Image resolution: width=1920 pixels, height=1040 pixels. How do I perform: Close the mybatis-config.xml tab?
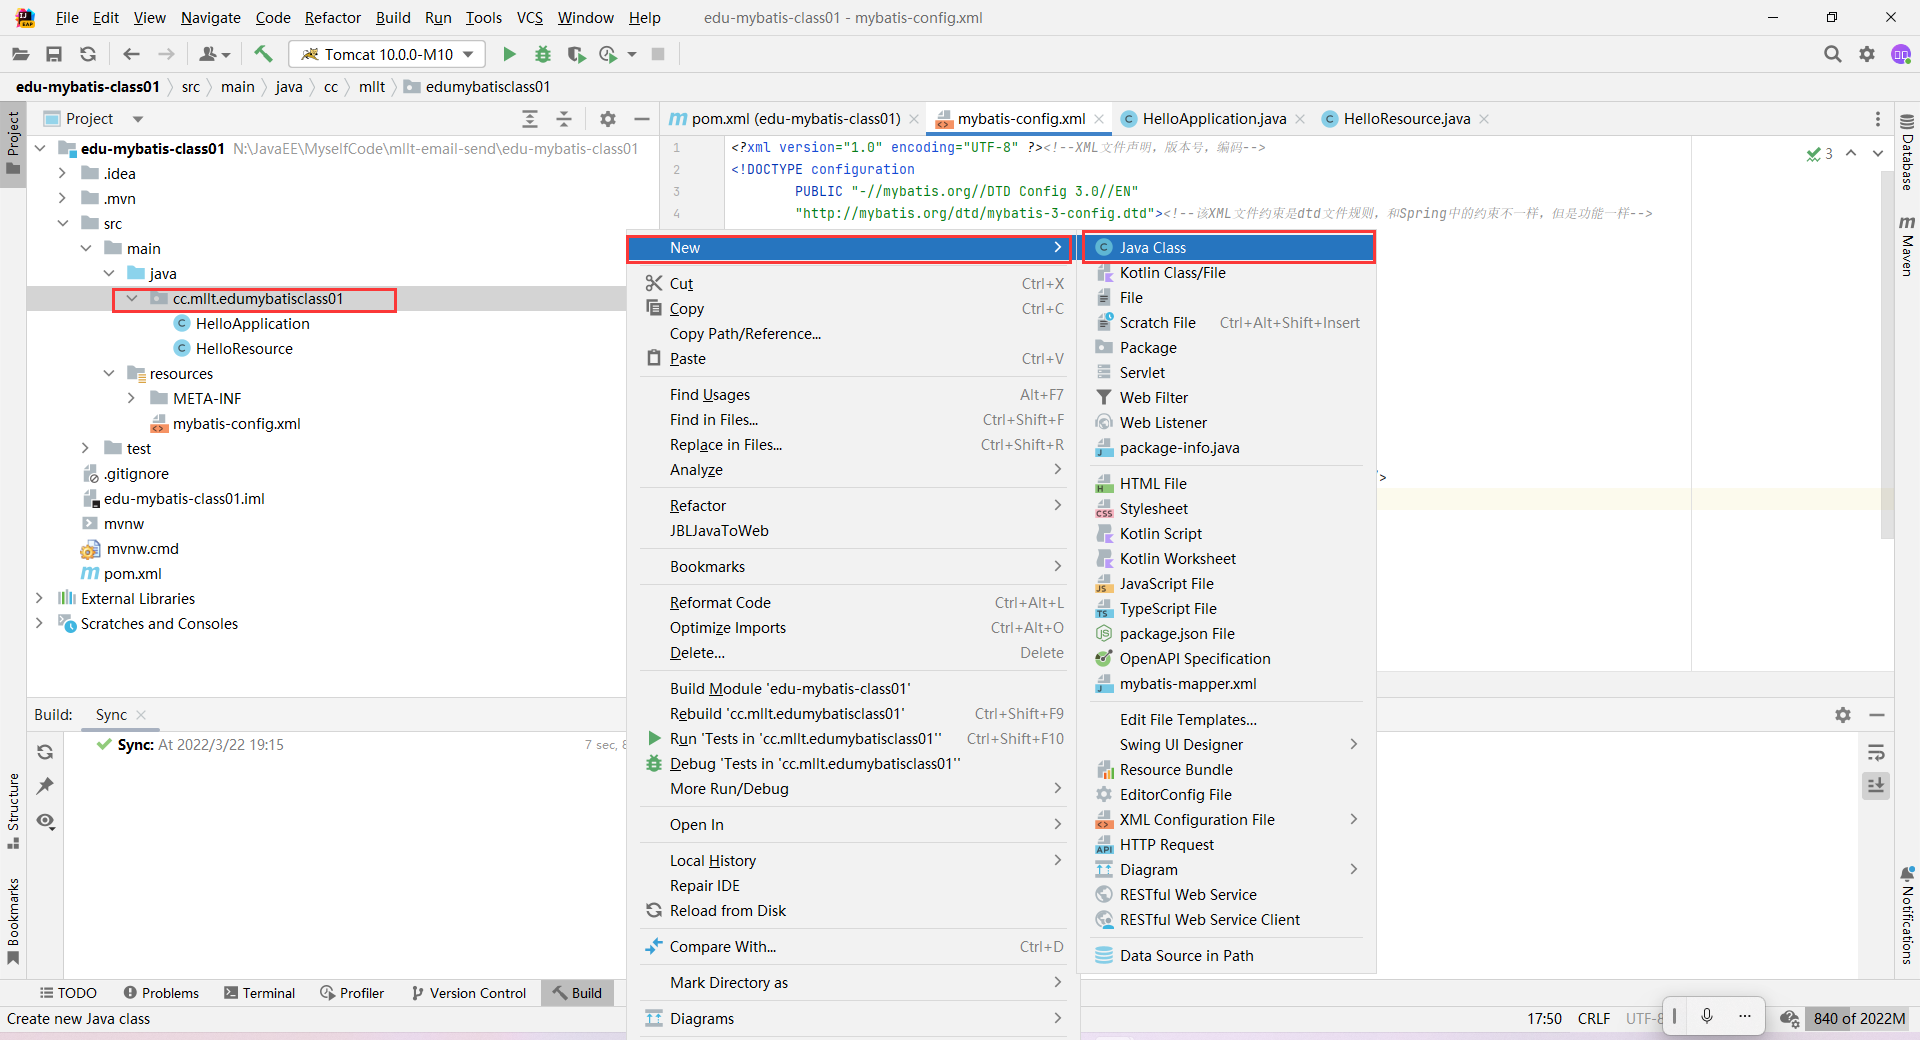[1100, 119]
